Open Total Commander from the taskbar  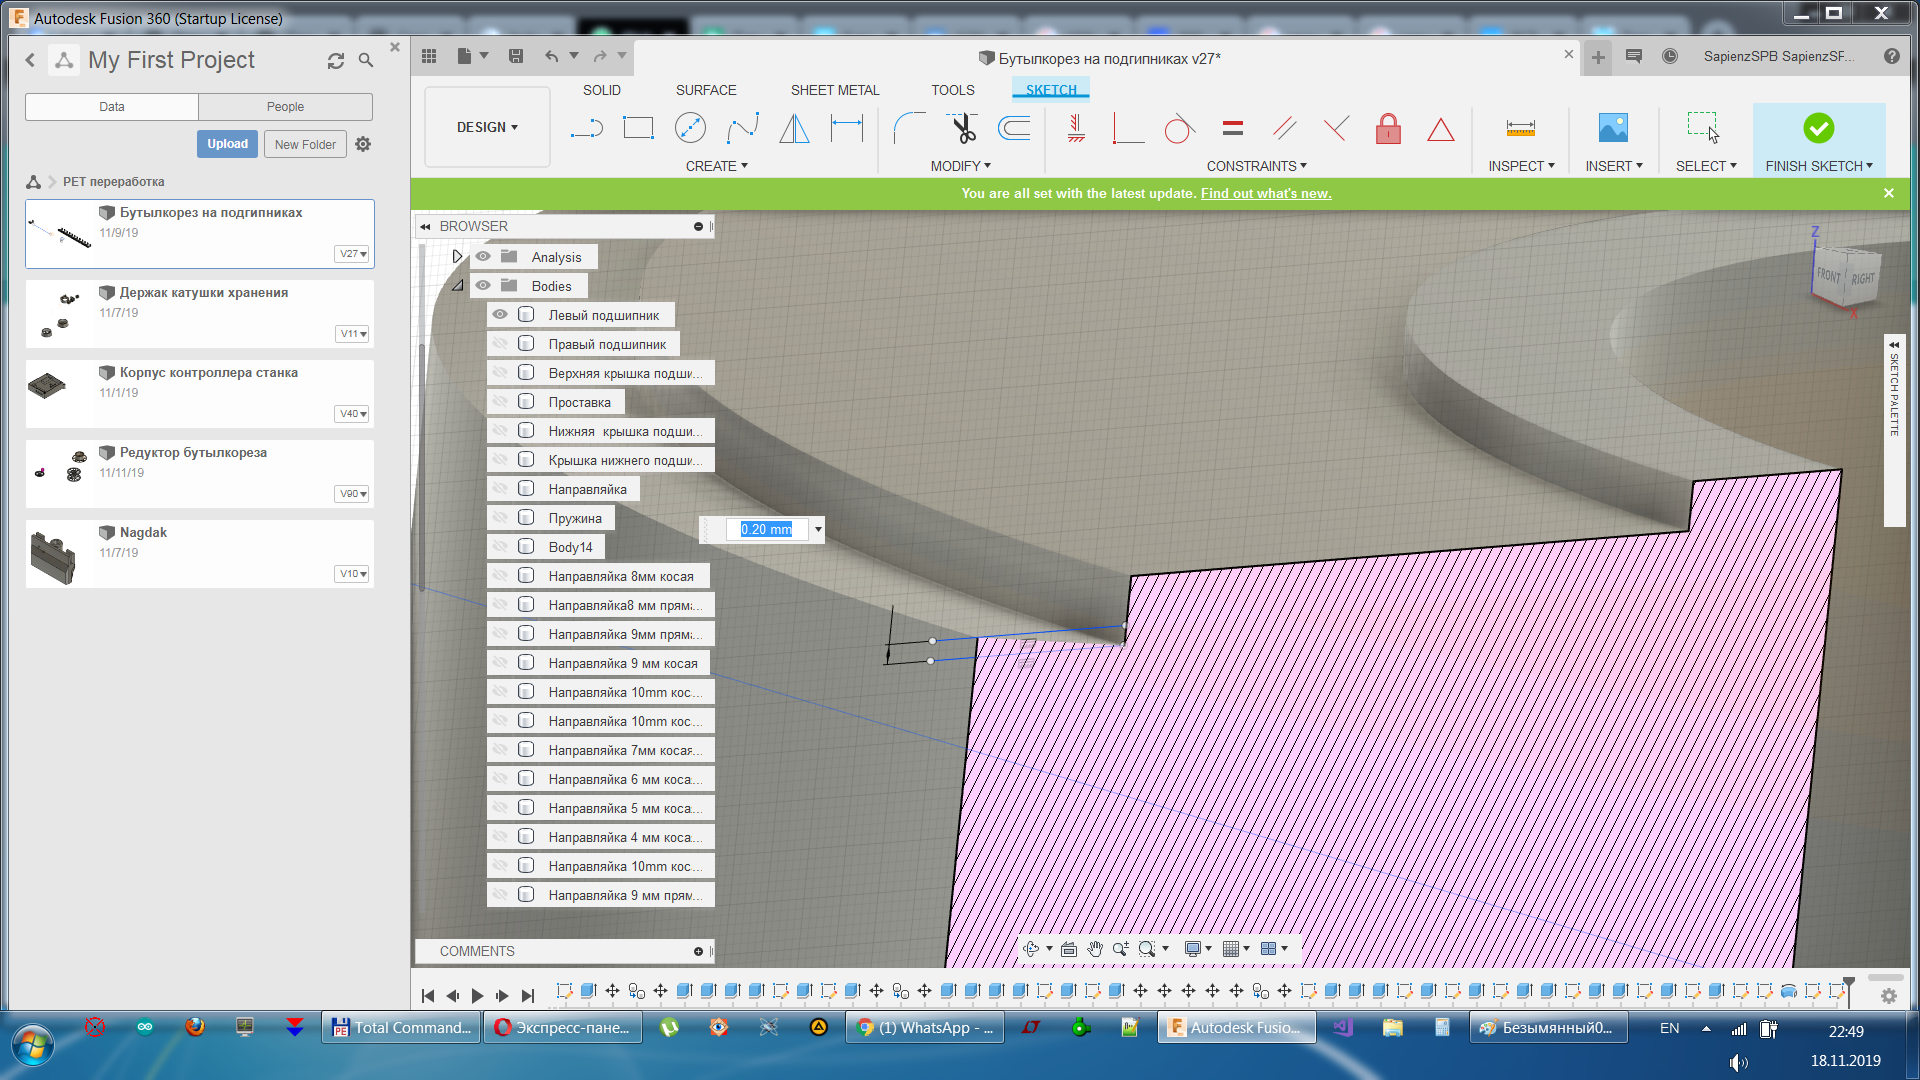click(401, 1028)
